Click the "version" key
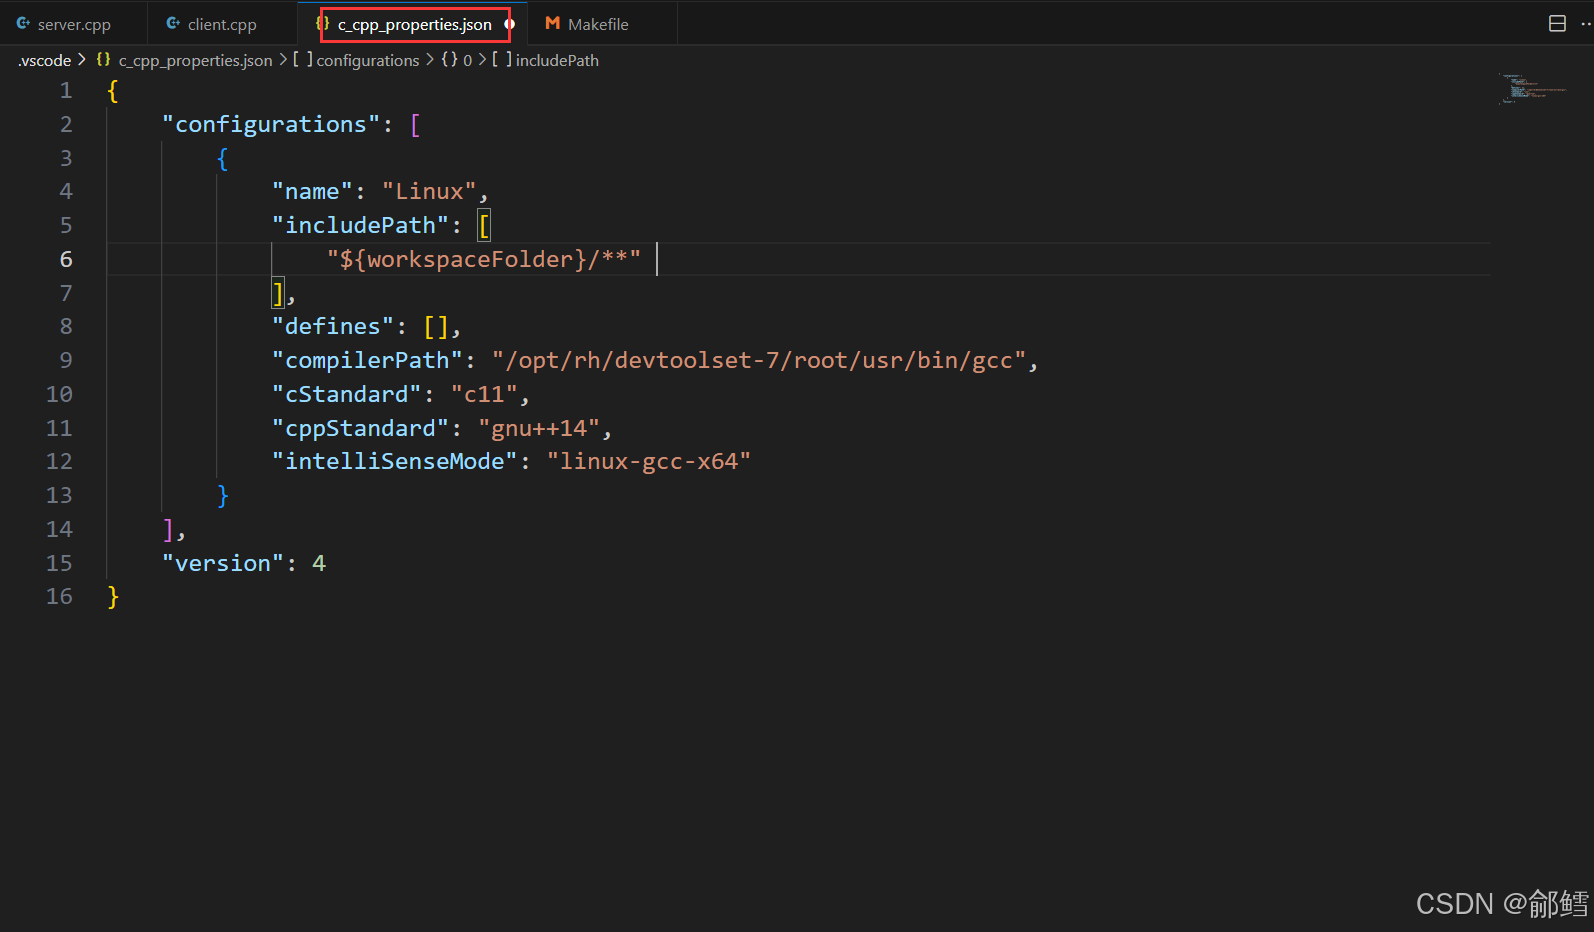1594x932 pixels. [x=223, y=563]
